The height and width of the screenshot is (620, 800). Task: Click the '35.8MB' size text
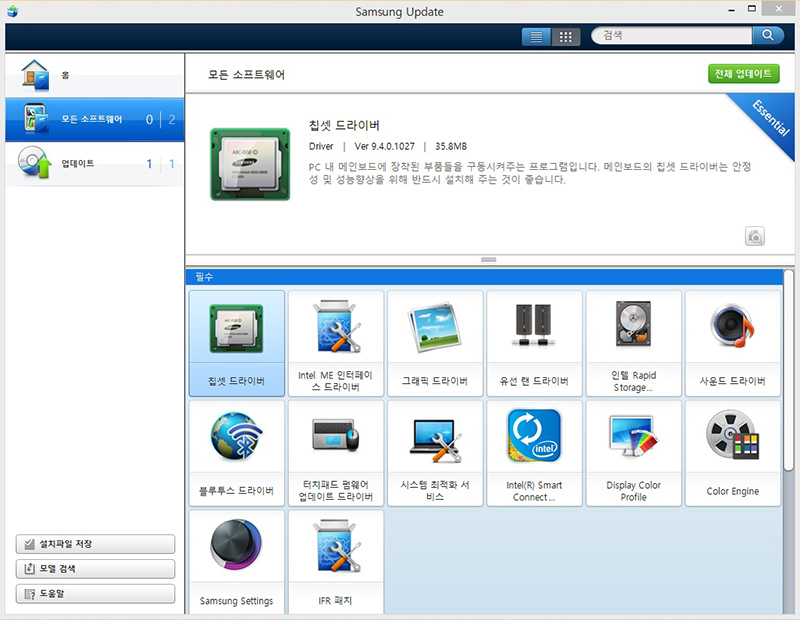click(451, 146)
